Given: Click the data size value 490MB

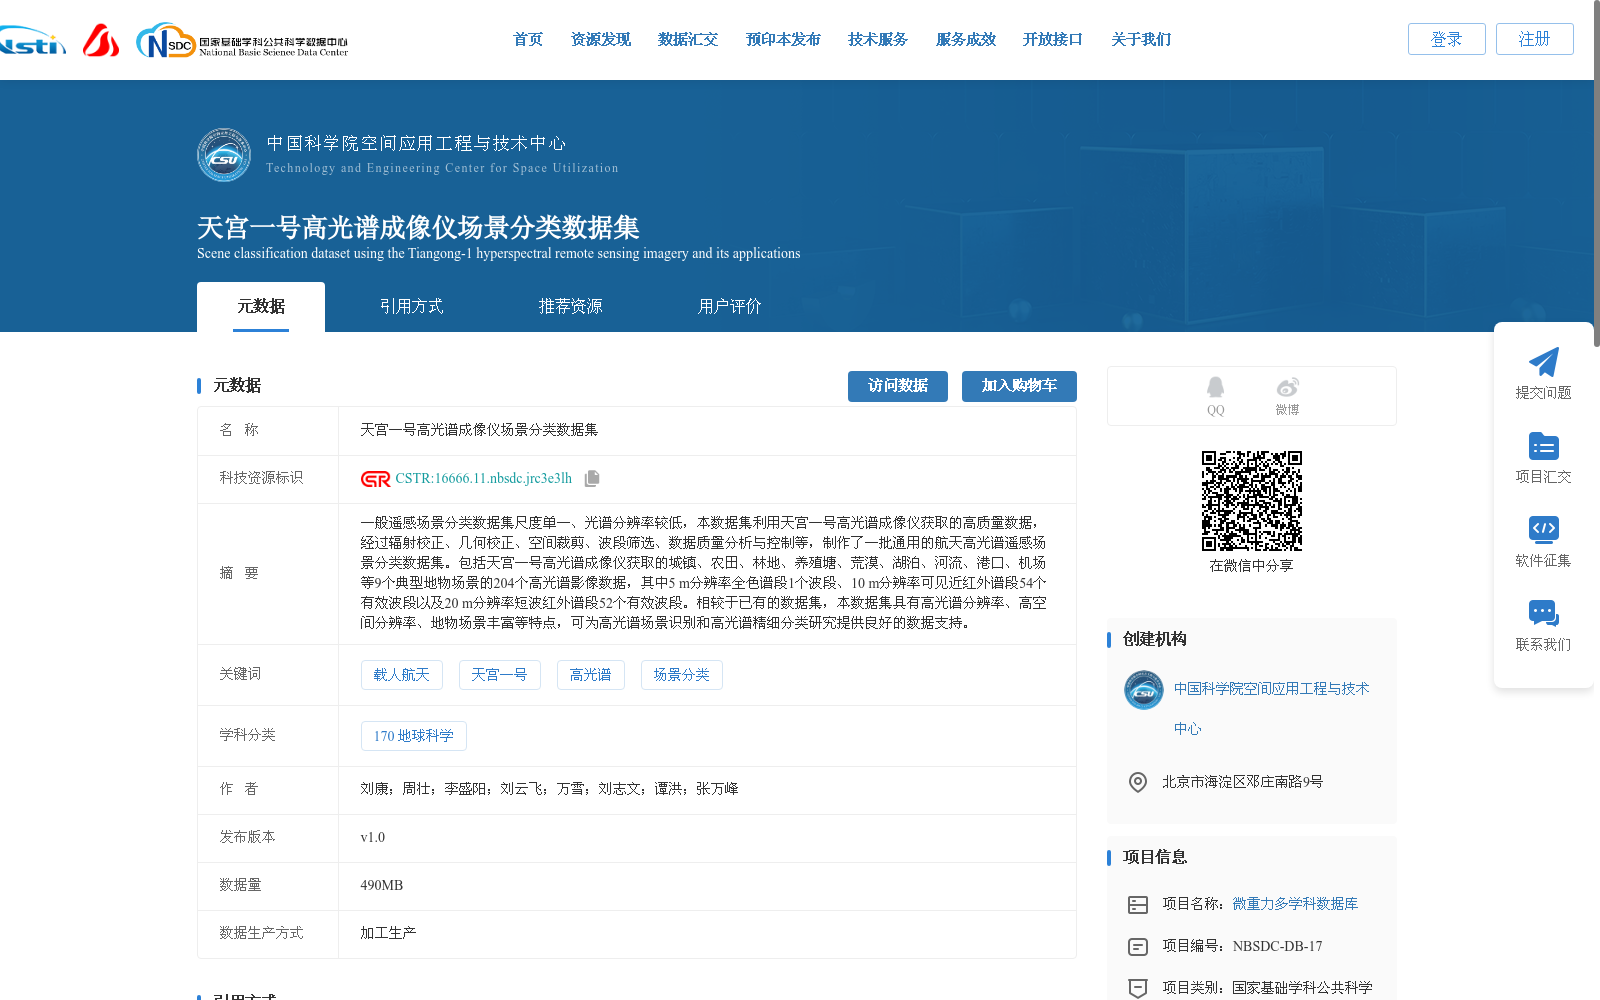Looking at the screenshot, I should tap(382, 886).
